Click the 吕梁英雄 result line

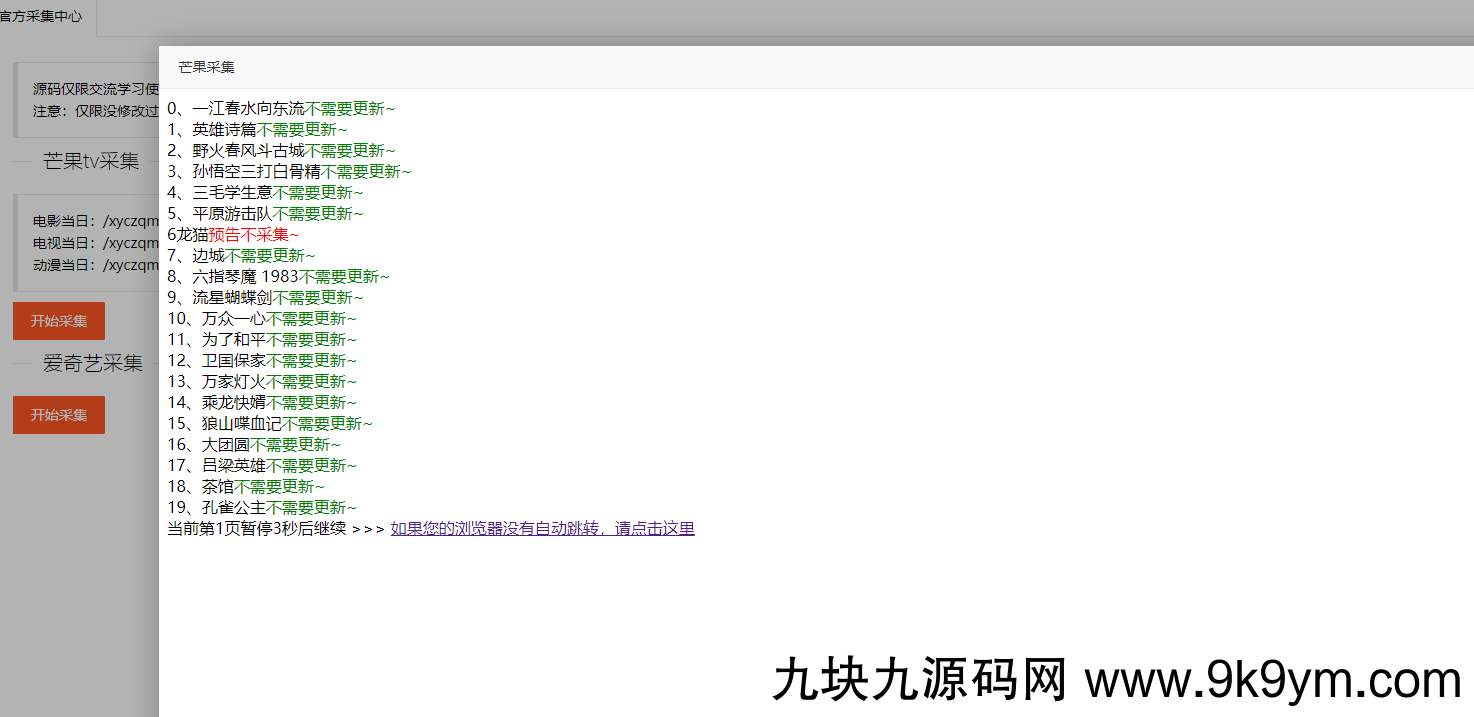233,466
